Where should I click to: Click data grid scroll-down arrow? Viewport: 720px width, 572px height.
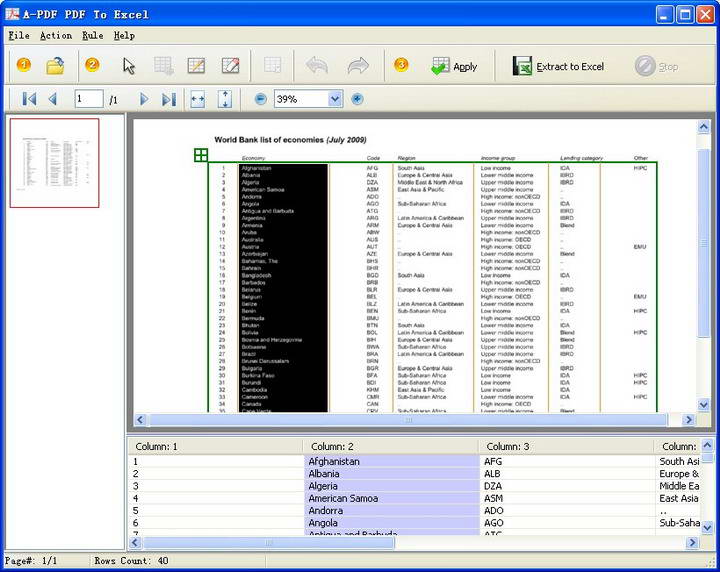[x=708, y=528]
